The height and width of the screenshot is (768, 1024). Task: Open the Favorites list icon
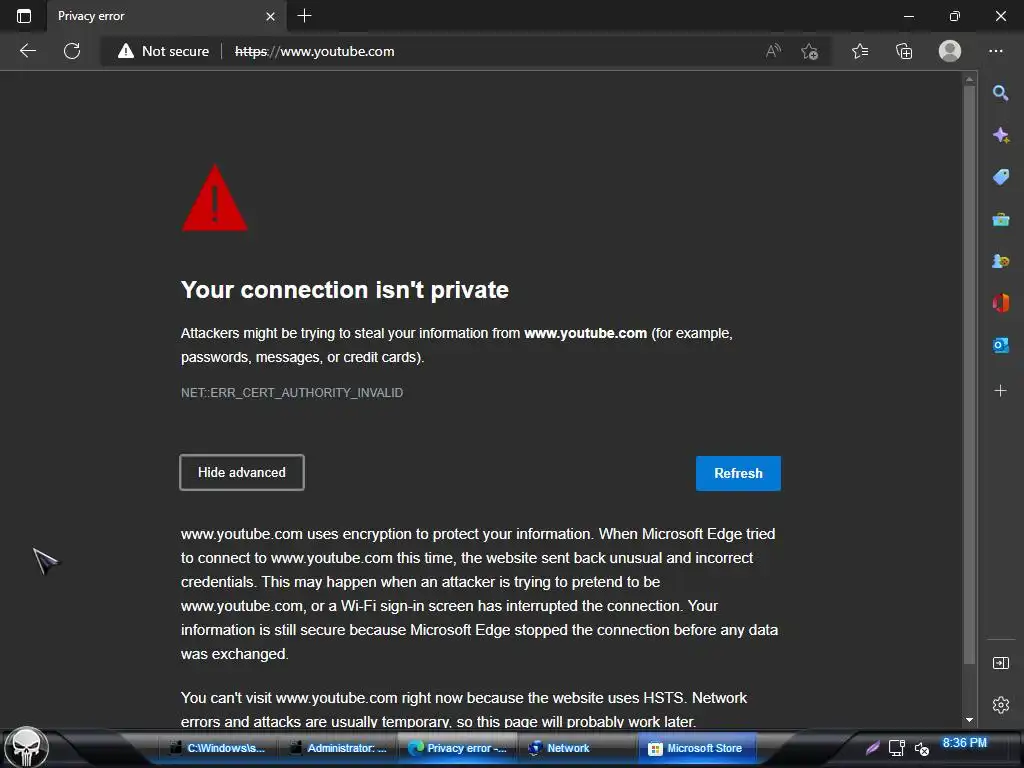click(x=860, y=51)
